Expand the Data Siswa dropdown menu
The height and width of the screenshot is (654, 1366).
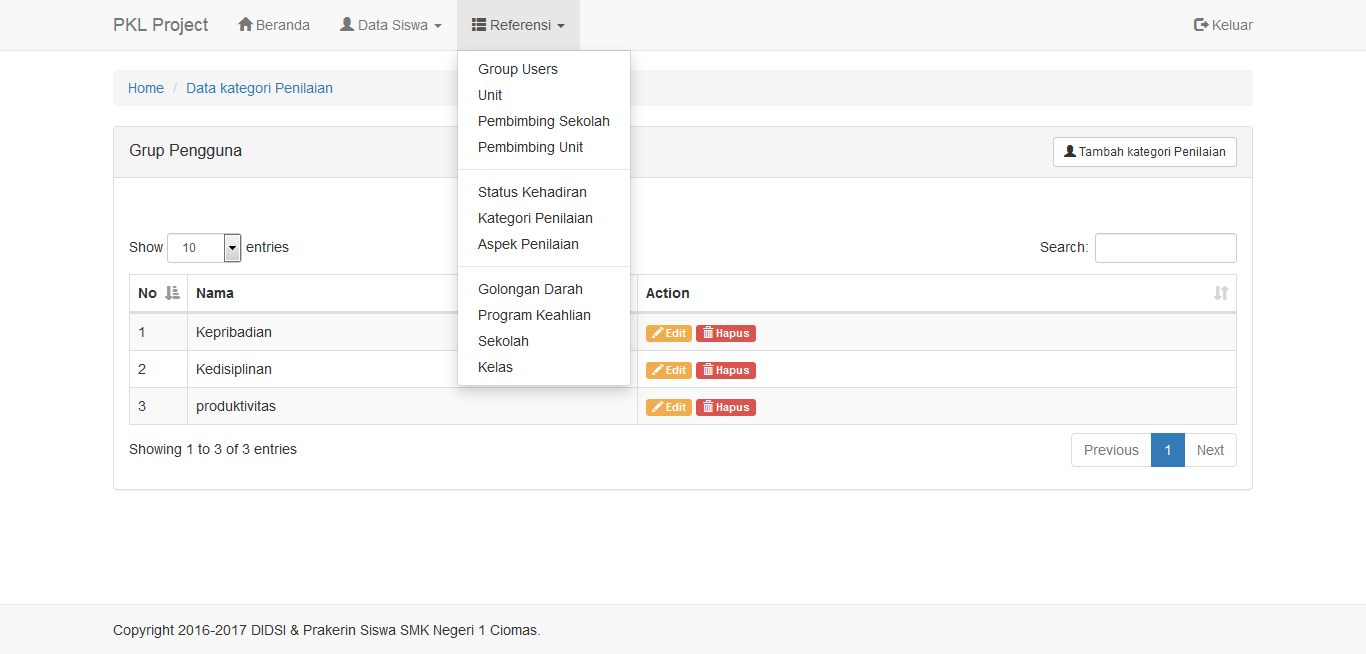[390, 25]
